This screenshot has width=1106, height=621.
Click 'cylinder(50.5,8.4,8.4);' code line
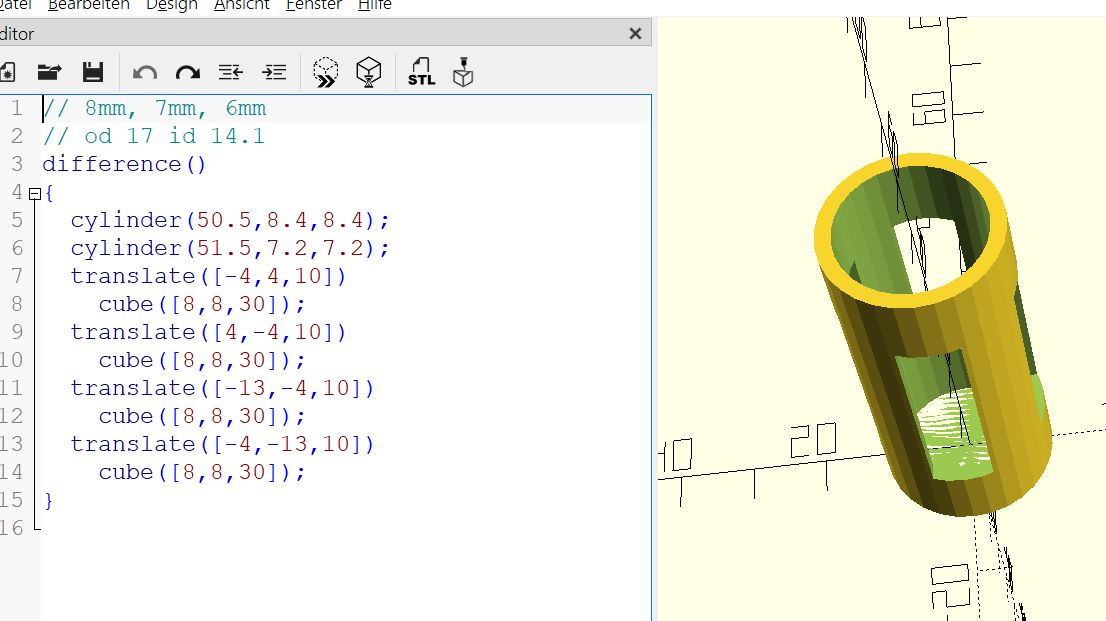[230, 220]
